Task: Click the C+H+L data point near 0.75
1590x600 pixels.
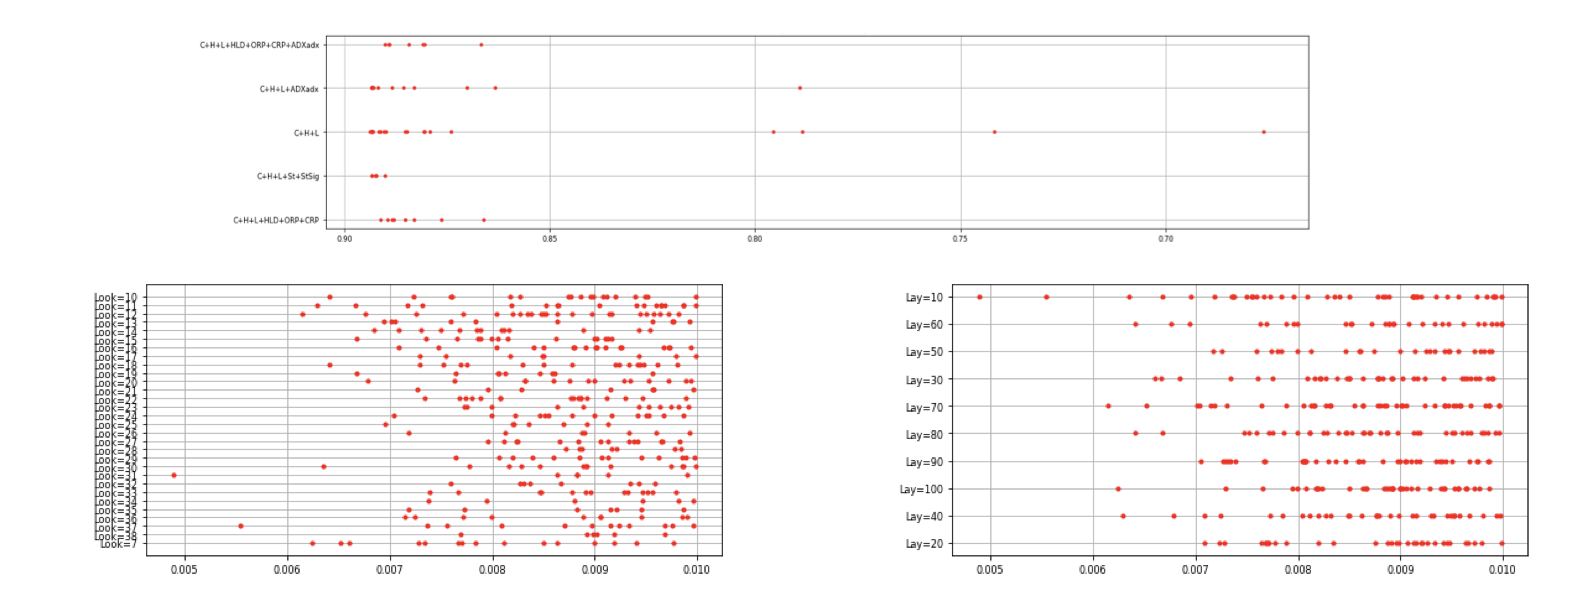Action: point(994,132)
